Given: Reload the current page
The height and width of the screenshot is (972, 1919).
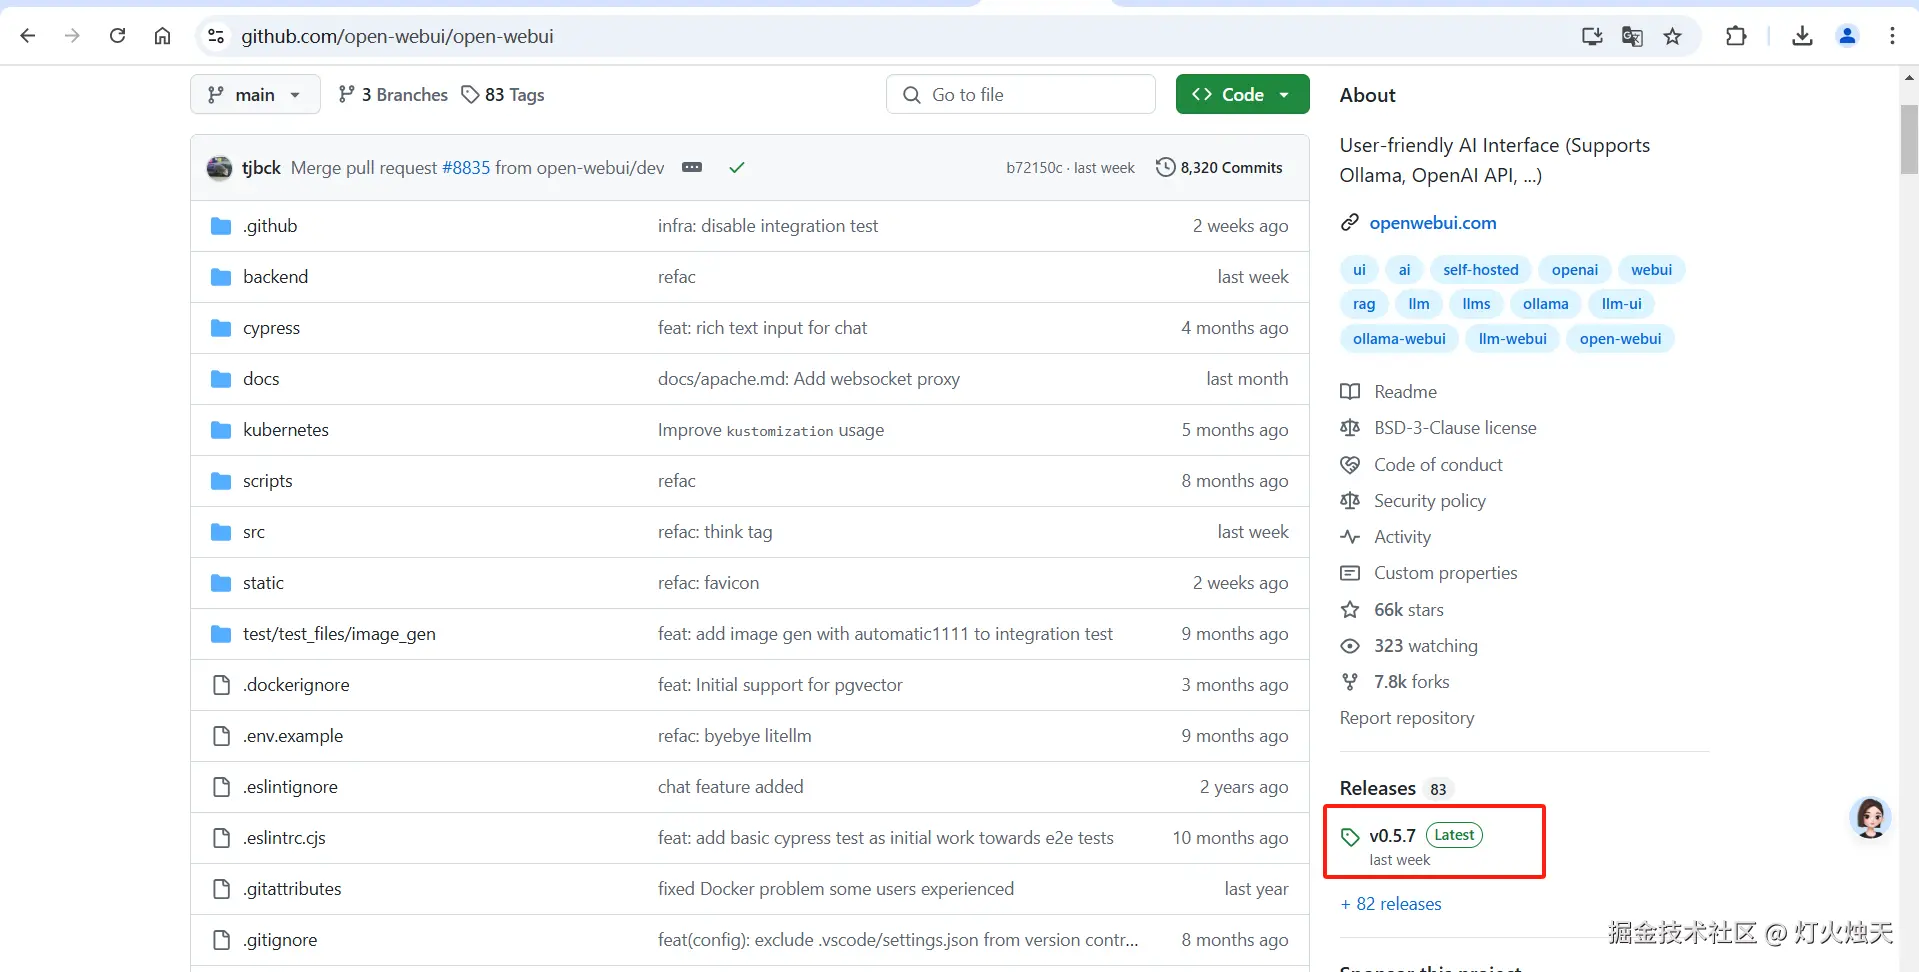Looking at the screenshot, I should click(x=117, y=36).
